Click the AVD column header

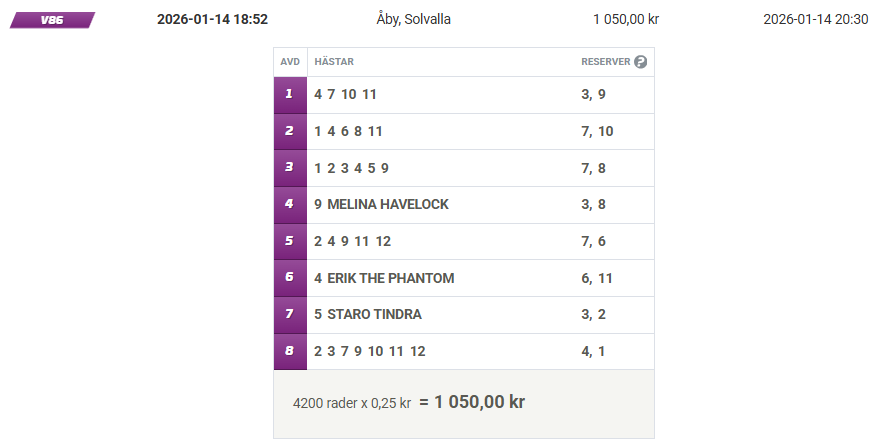pyautogui.click(x=290, y=62)
